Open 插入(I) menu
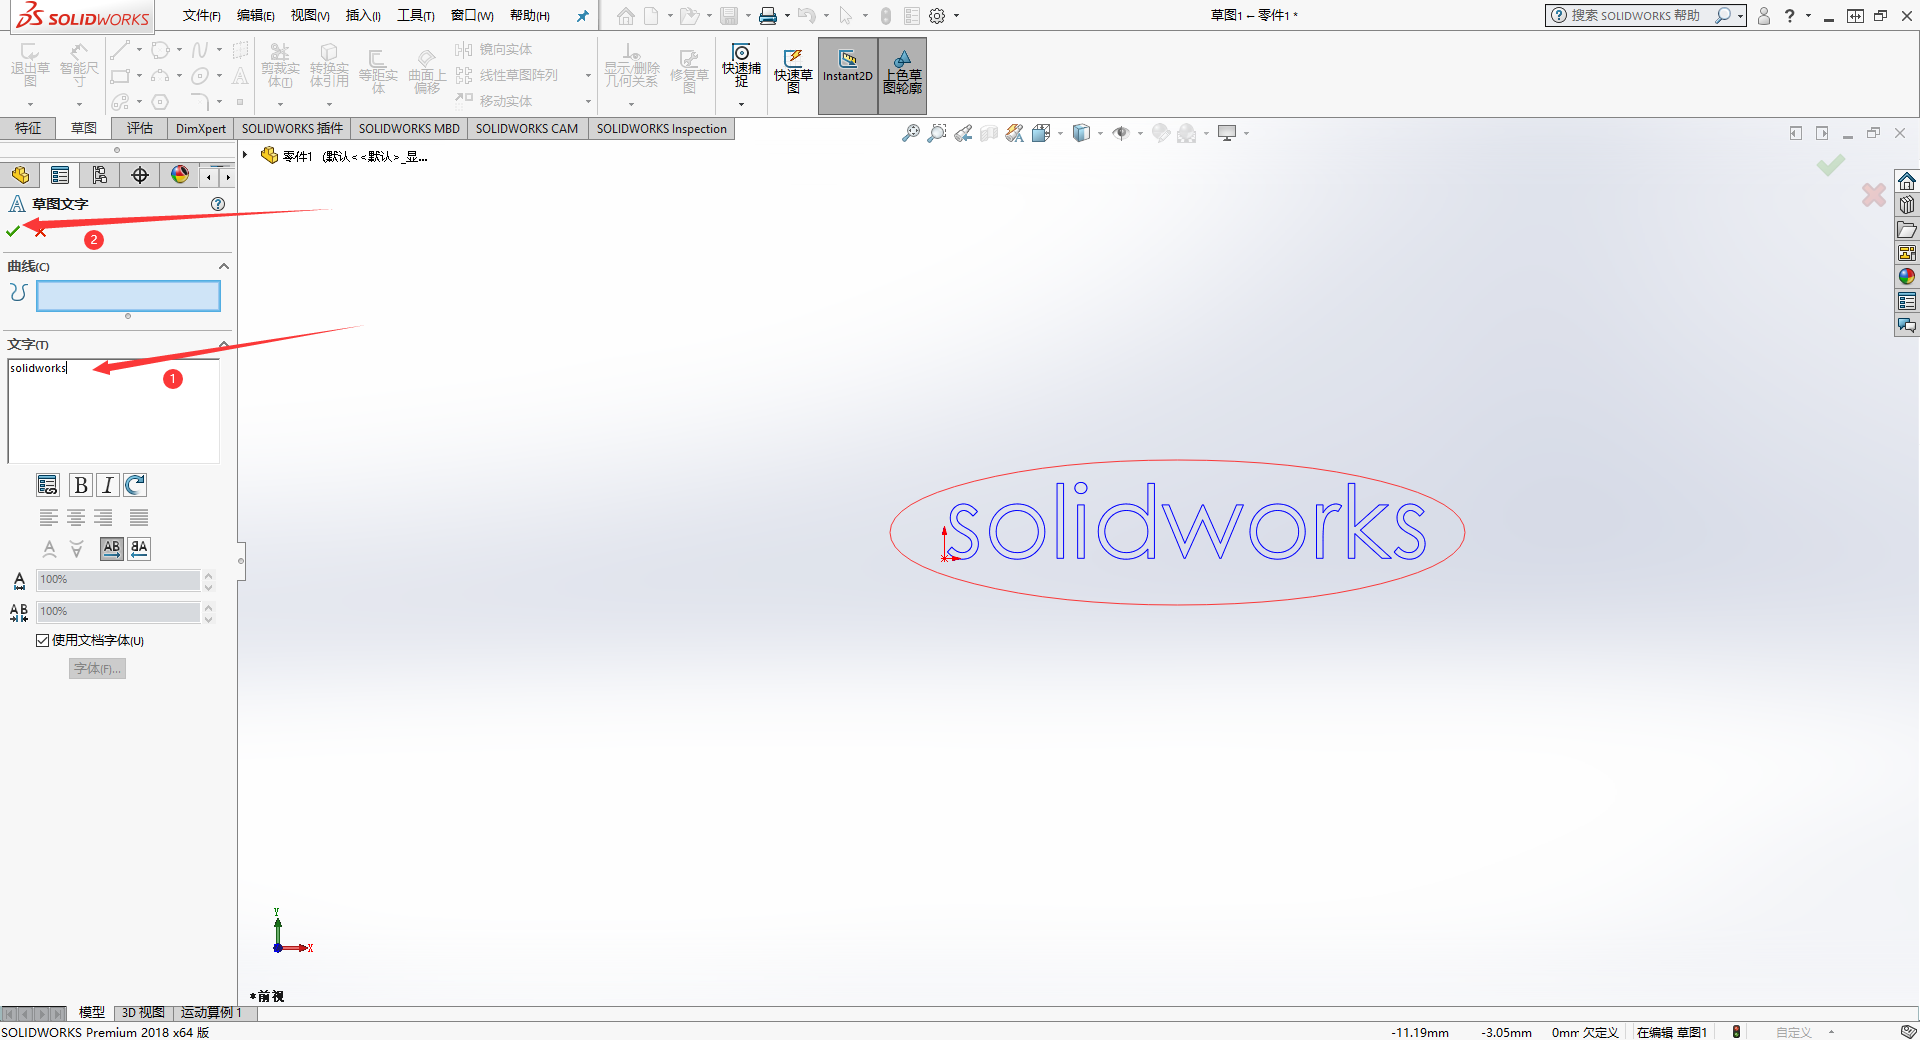This screenshot has height=1040, width=1920. click(363, 15)
